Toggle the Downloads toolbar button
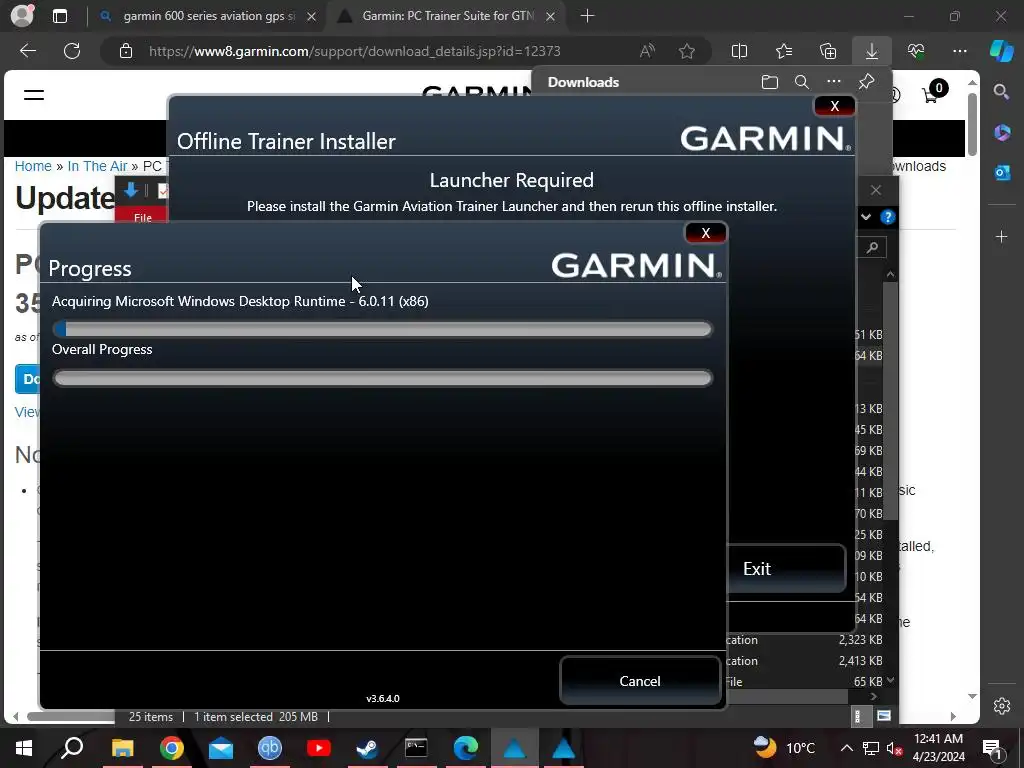The image size is (1024, 768). click(872, 51)
